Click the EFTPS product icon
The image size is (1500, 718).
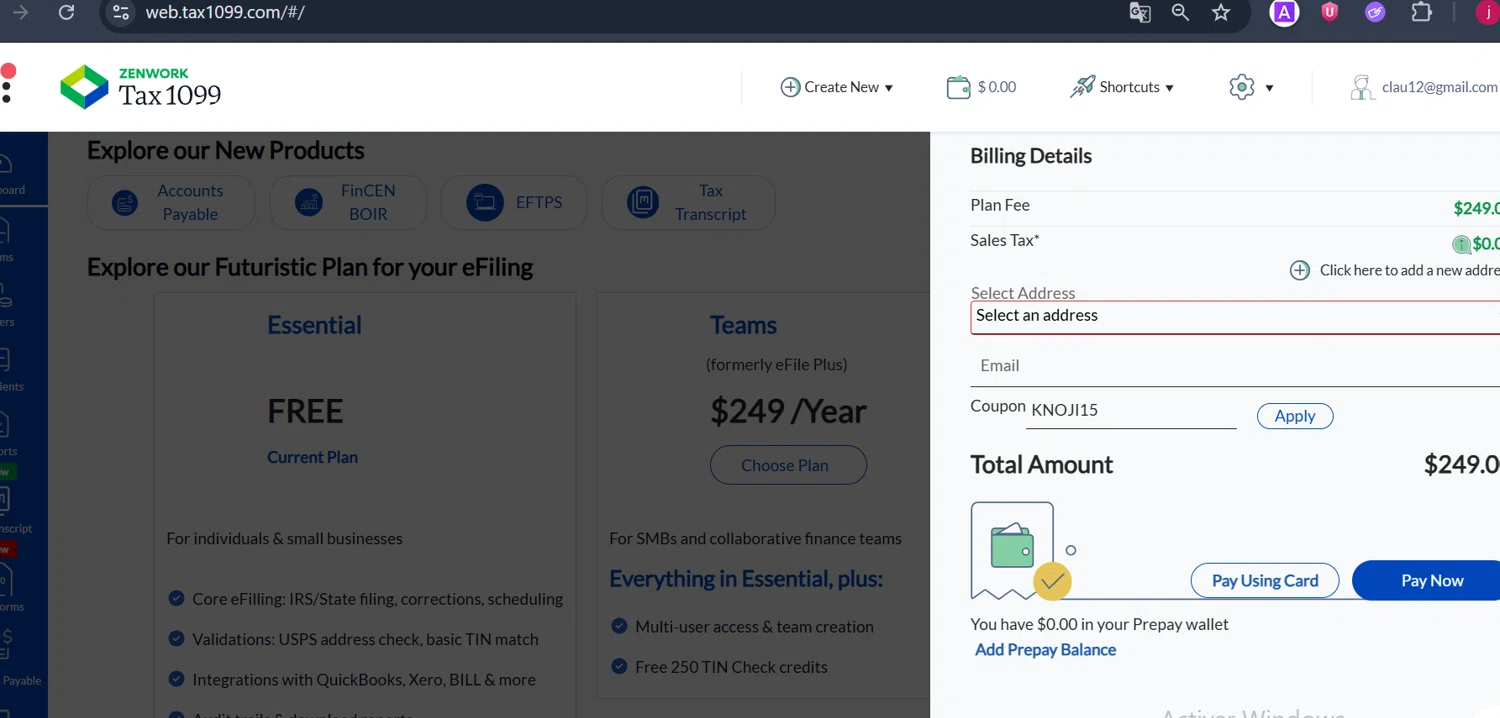tap(485, 202)
